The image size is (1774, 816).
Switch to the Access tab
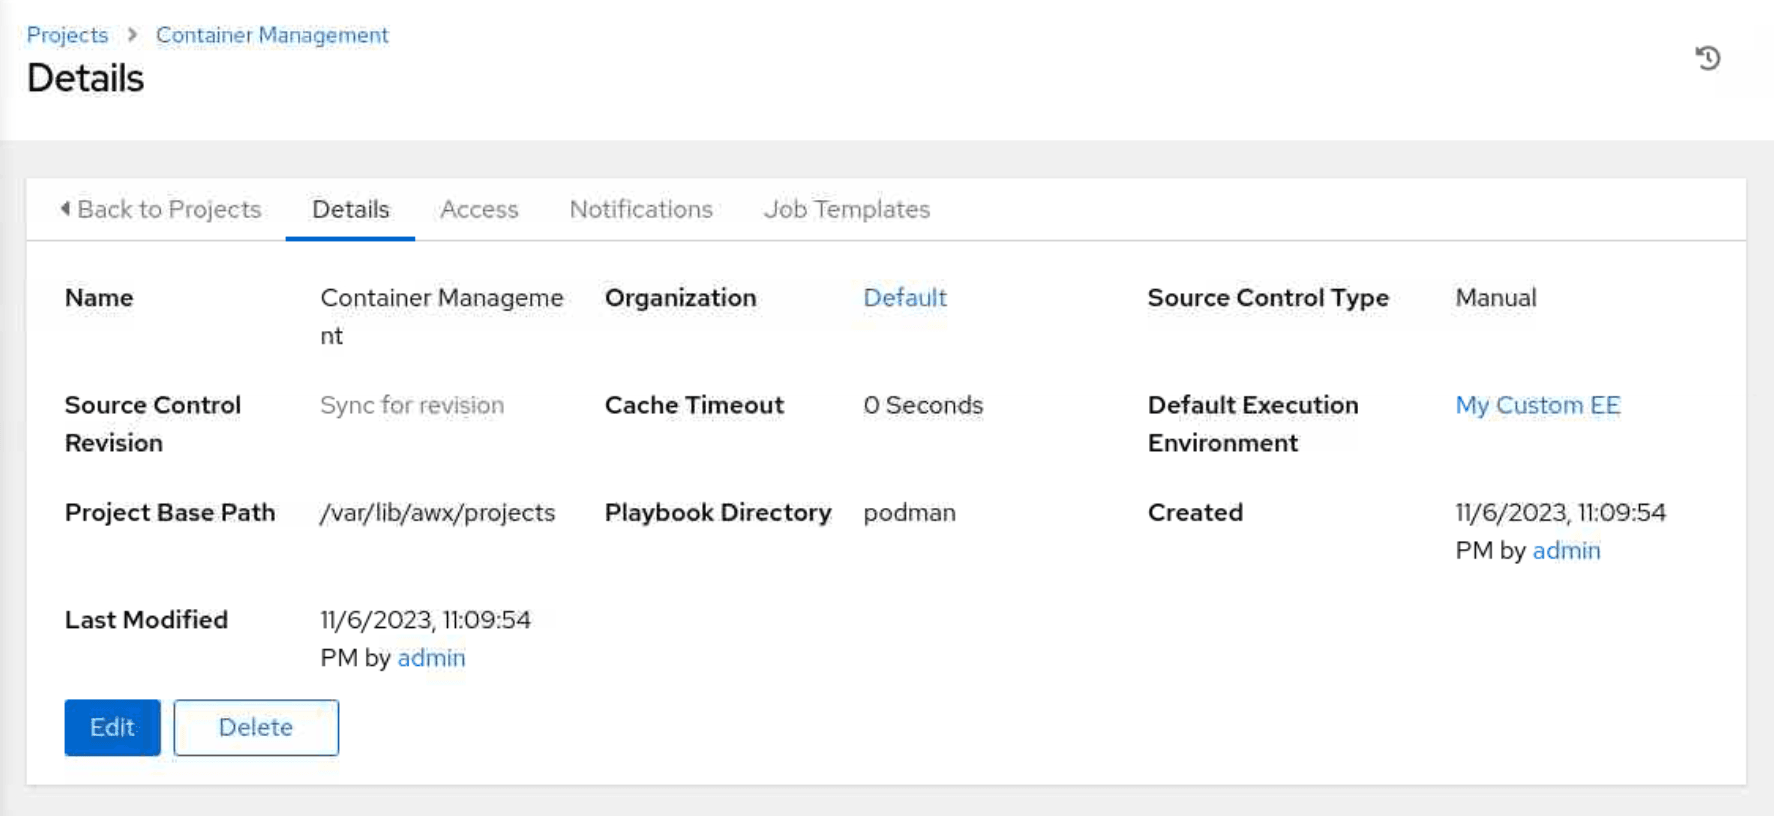tap(479, 209)
